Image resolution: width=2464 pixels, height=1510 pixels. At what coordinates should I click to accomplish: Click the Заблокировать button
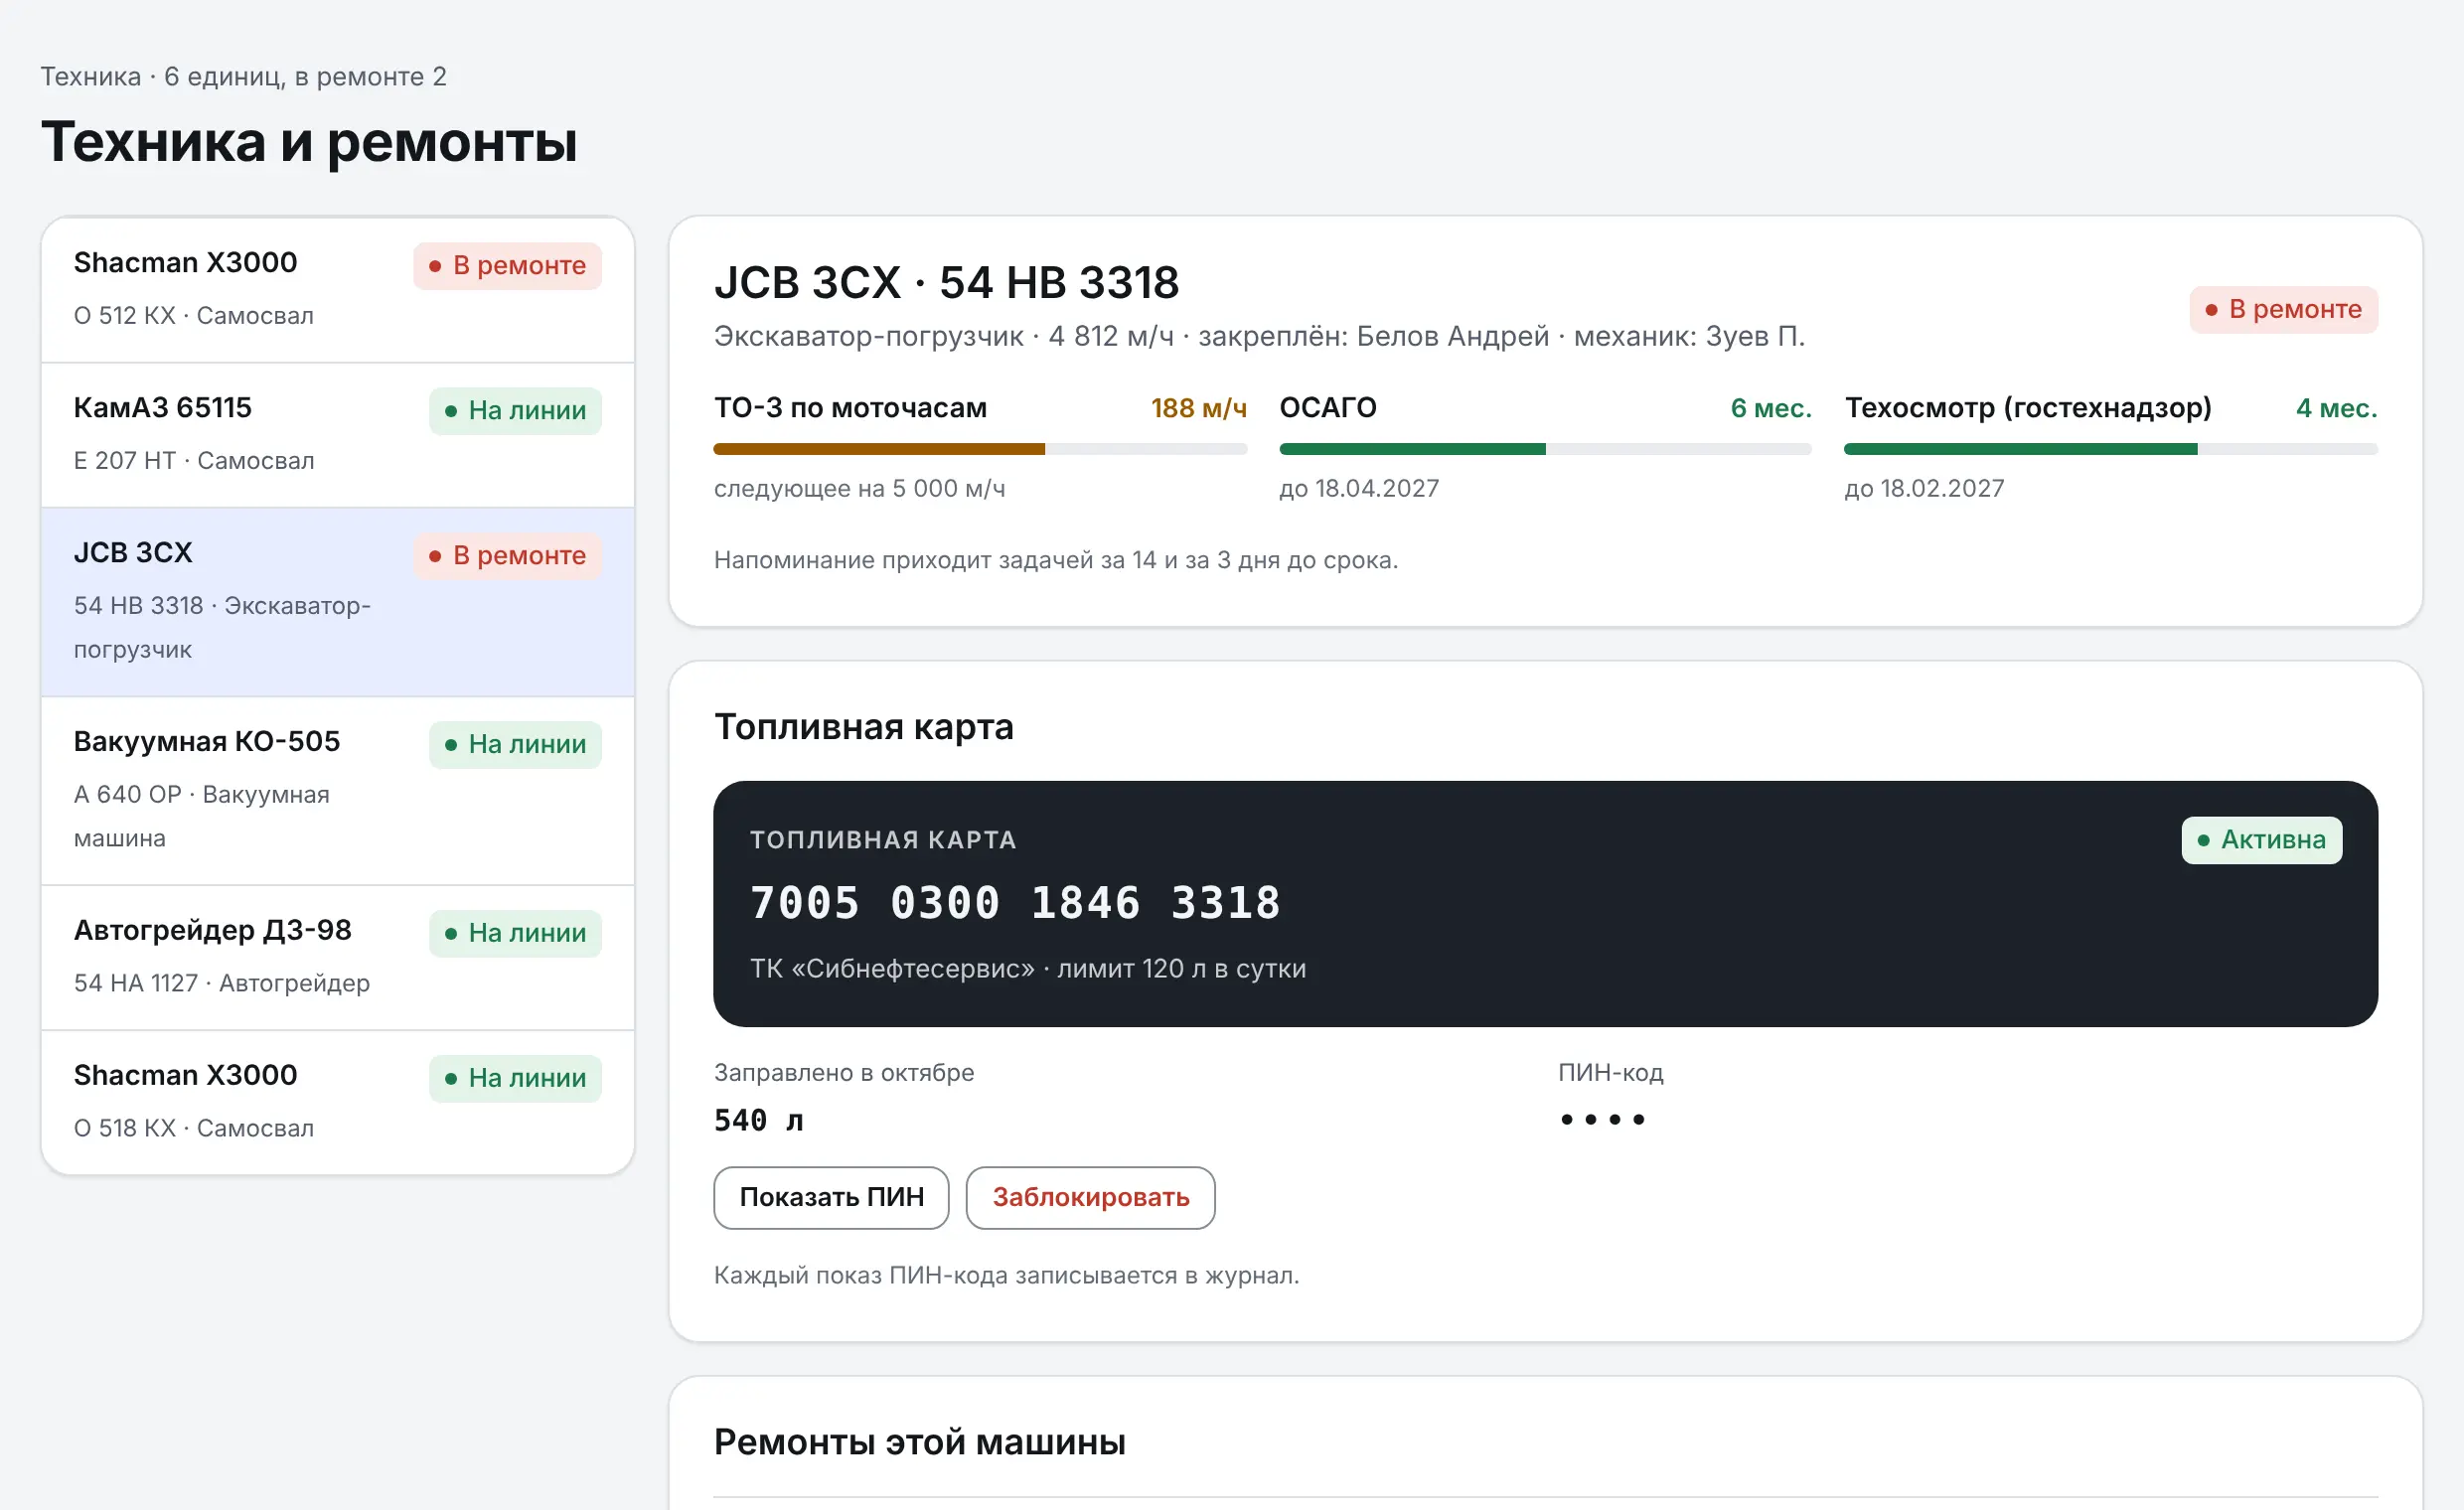pos(1090,1197)
